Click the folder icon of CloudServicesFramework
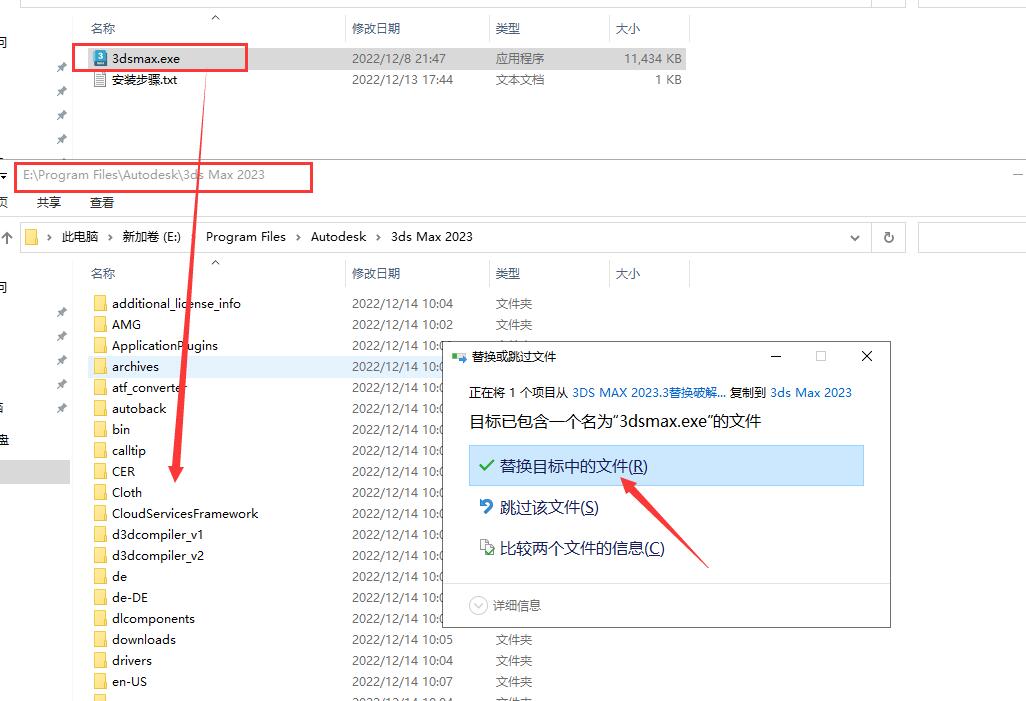This screenshot has height=701, width=1026. [x=100, y=514]
